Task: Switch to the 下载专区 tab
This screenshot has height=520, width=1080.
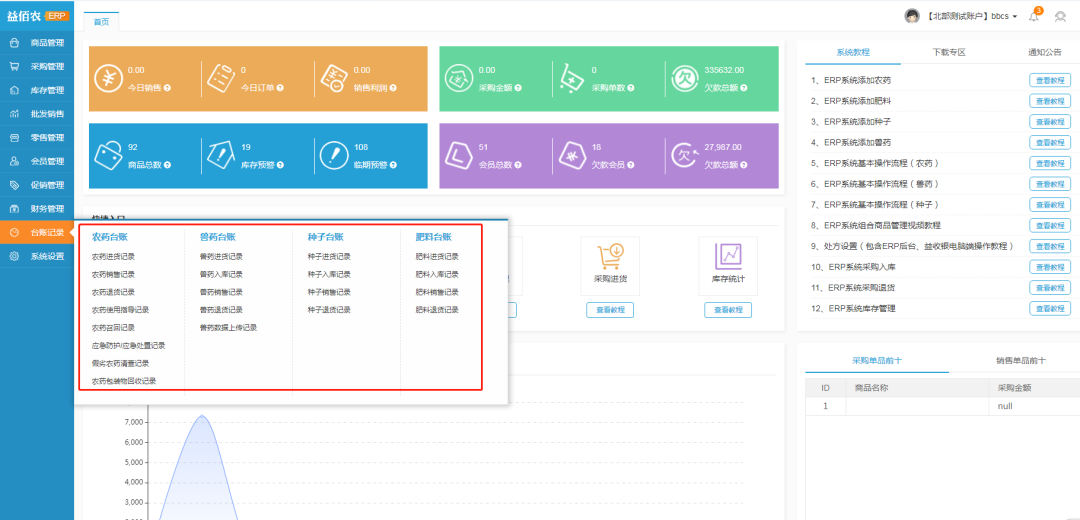Action: point(948,52)
